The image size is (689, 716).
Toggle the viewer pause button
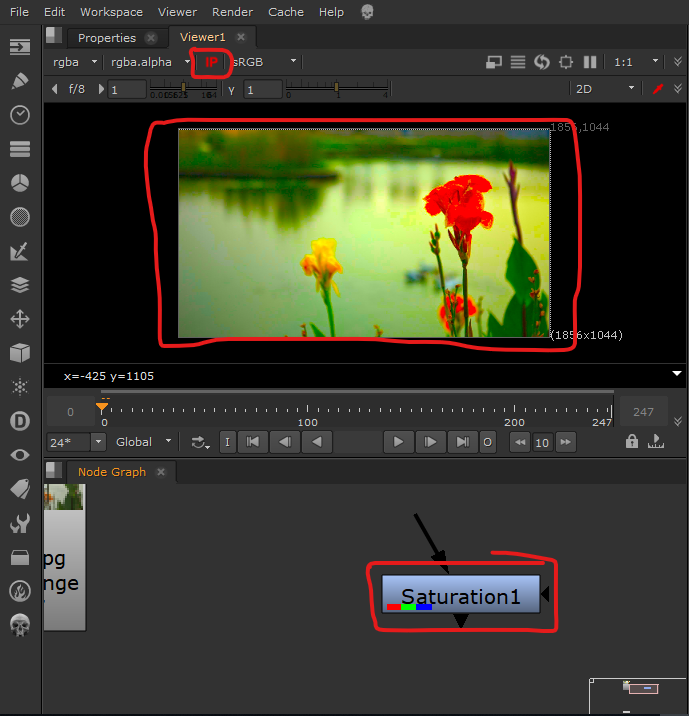coord(590,62)
